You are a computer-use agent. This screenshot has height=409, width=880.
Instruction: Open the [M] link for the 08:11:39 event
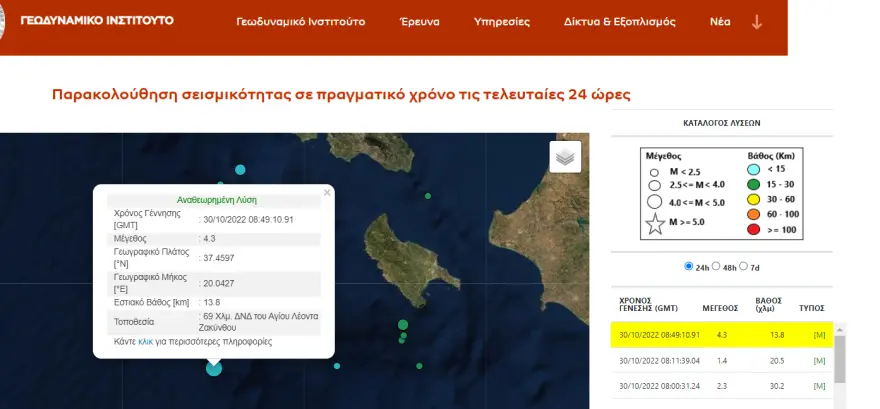(819, 360)
